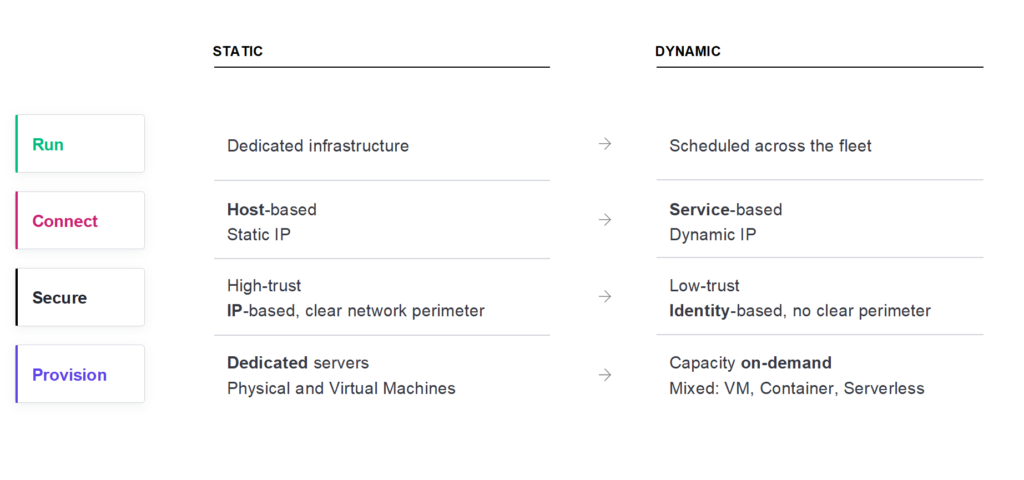Click the Dedicated infrastructure text

pyautogui.click(x=318, y=146)
